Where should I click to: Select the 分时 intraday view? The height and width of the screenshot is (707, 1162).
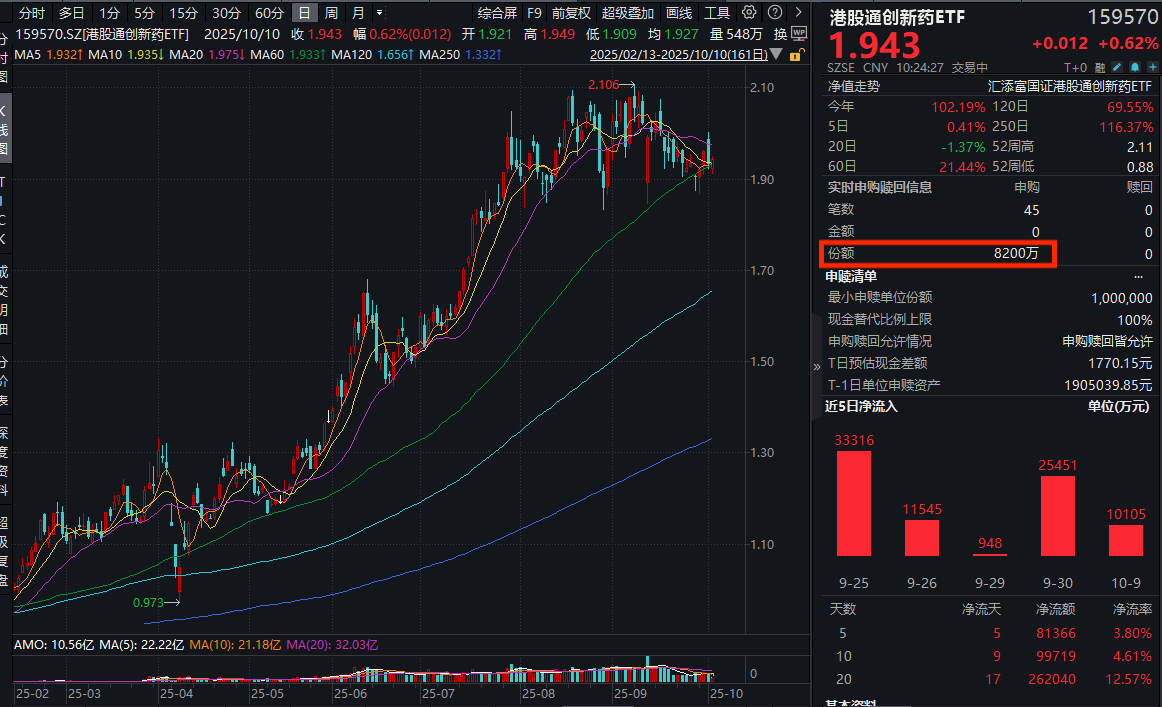coord(30,13)
